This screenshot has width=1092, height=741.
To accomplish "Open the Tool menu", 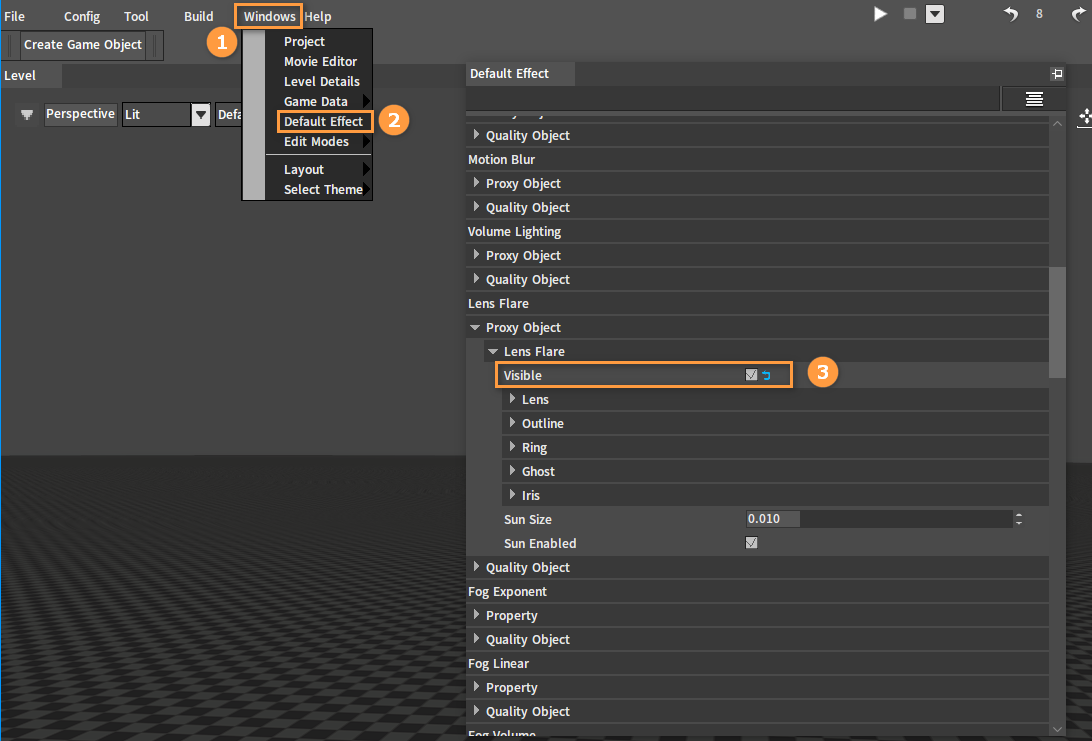I will tap(136, 16).
